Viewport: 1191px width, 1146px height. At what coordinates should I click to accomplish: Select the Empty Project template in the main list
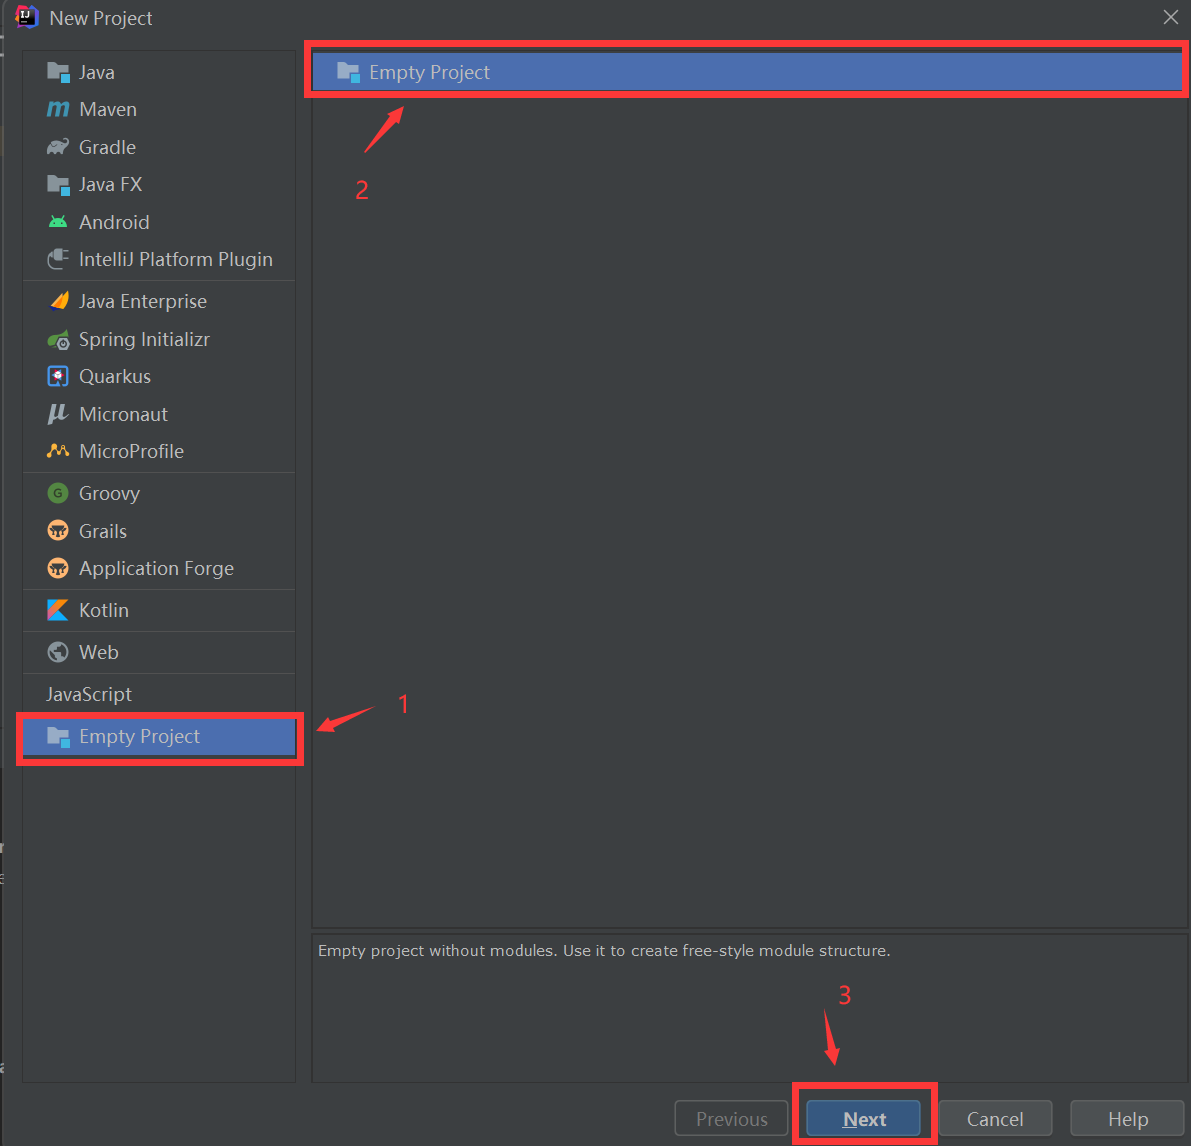747,72
